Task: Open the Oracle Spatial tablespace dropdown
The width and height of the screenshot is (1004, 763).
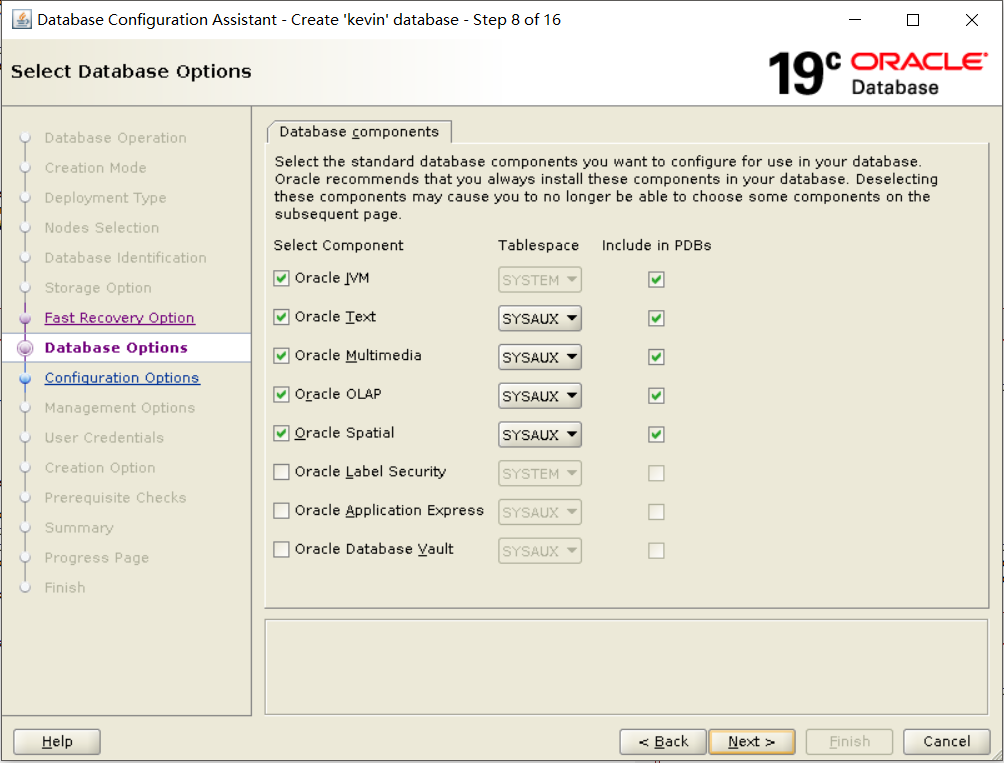Action: 540,435
